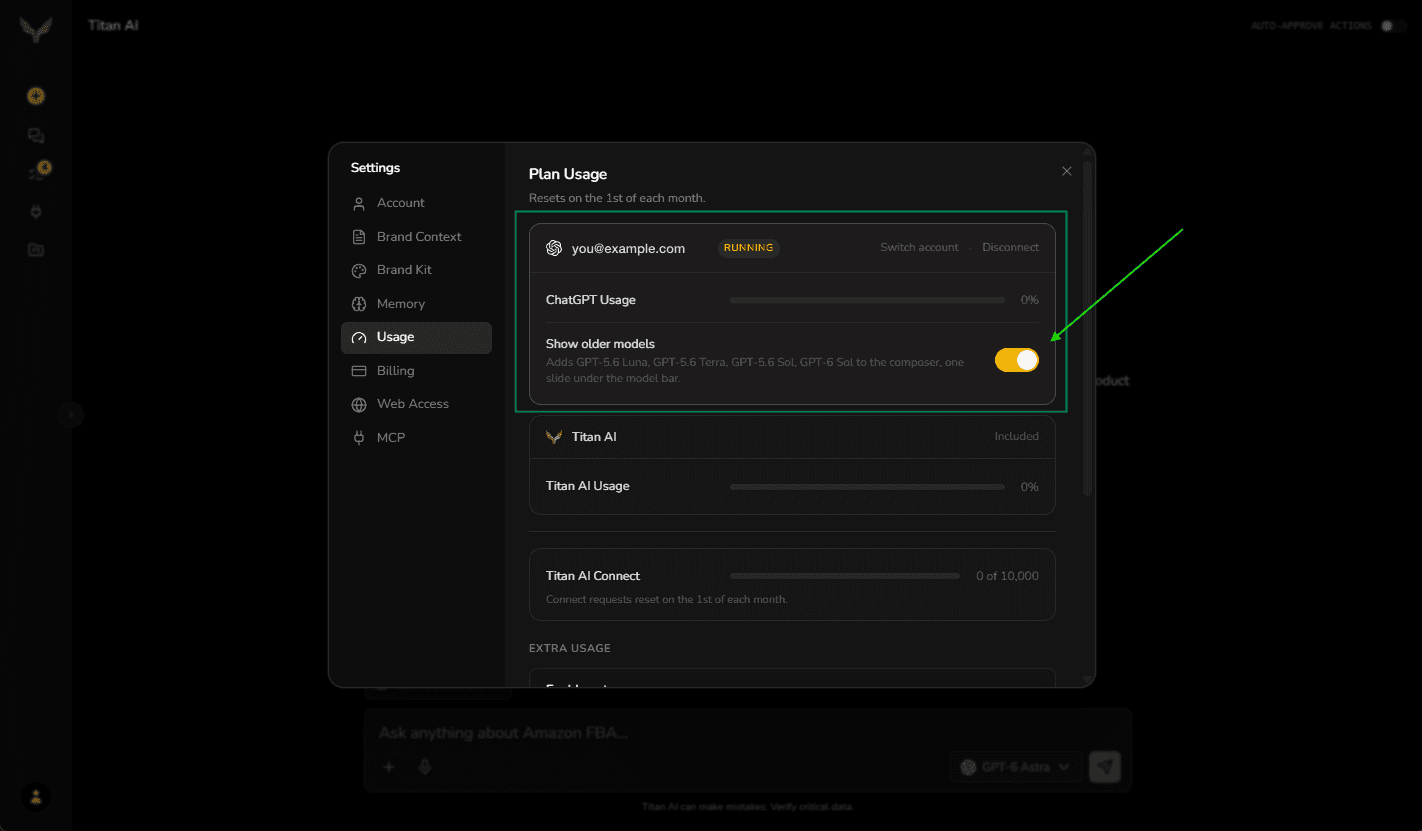This screenshot has width=1422, height=831.
Task: Click Switch account link
Action: (x=919, y=247)
